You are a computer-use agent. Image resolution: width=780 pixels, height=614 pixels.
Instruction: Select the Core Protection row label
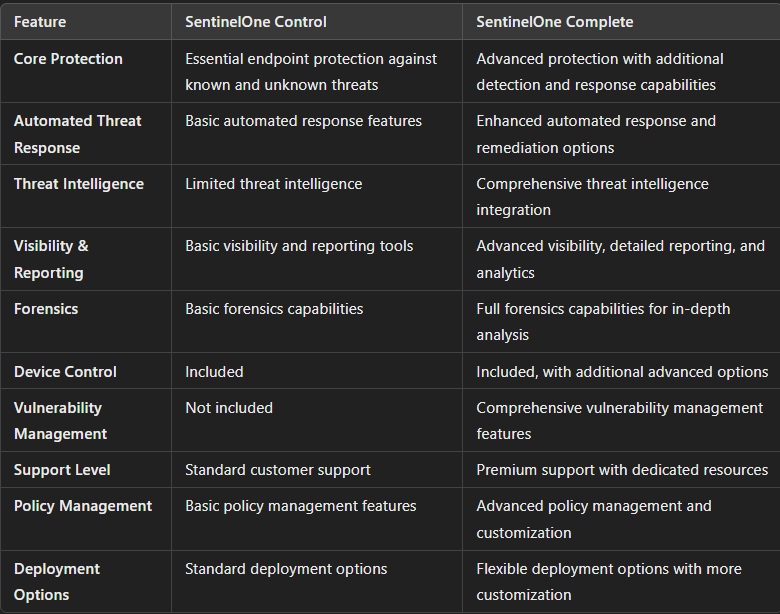(68, 59)
